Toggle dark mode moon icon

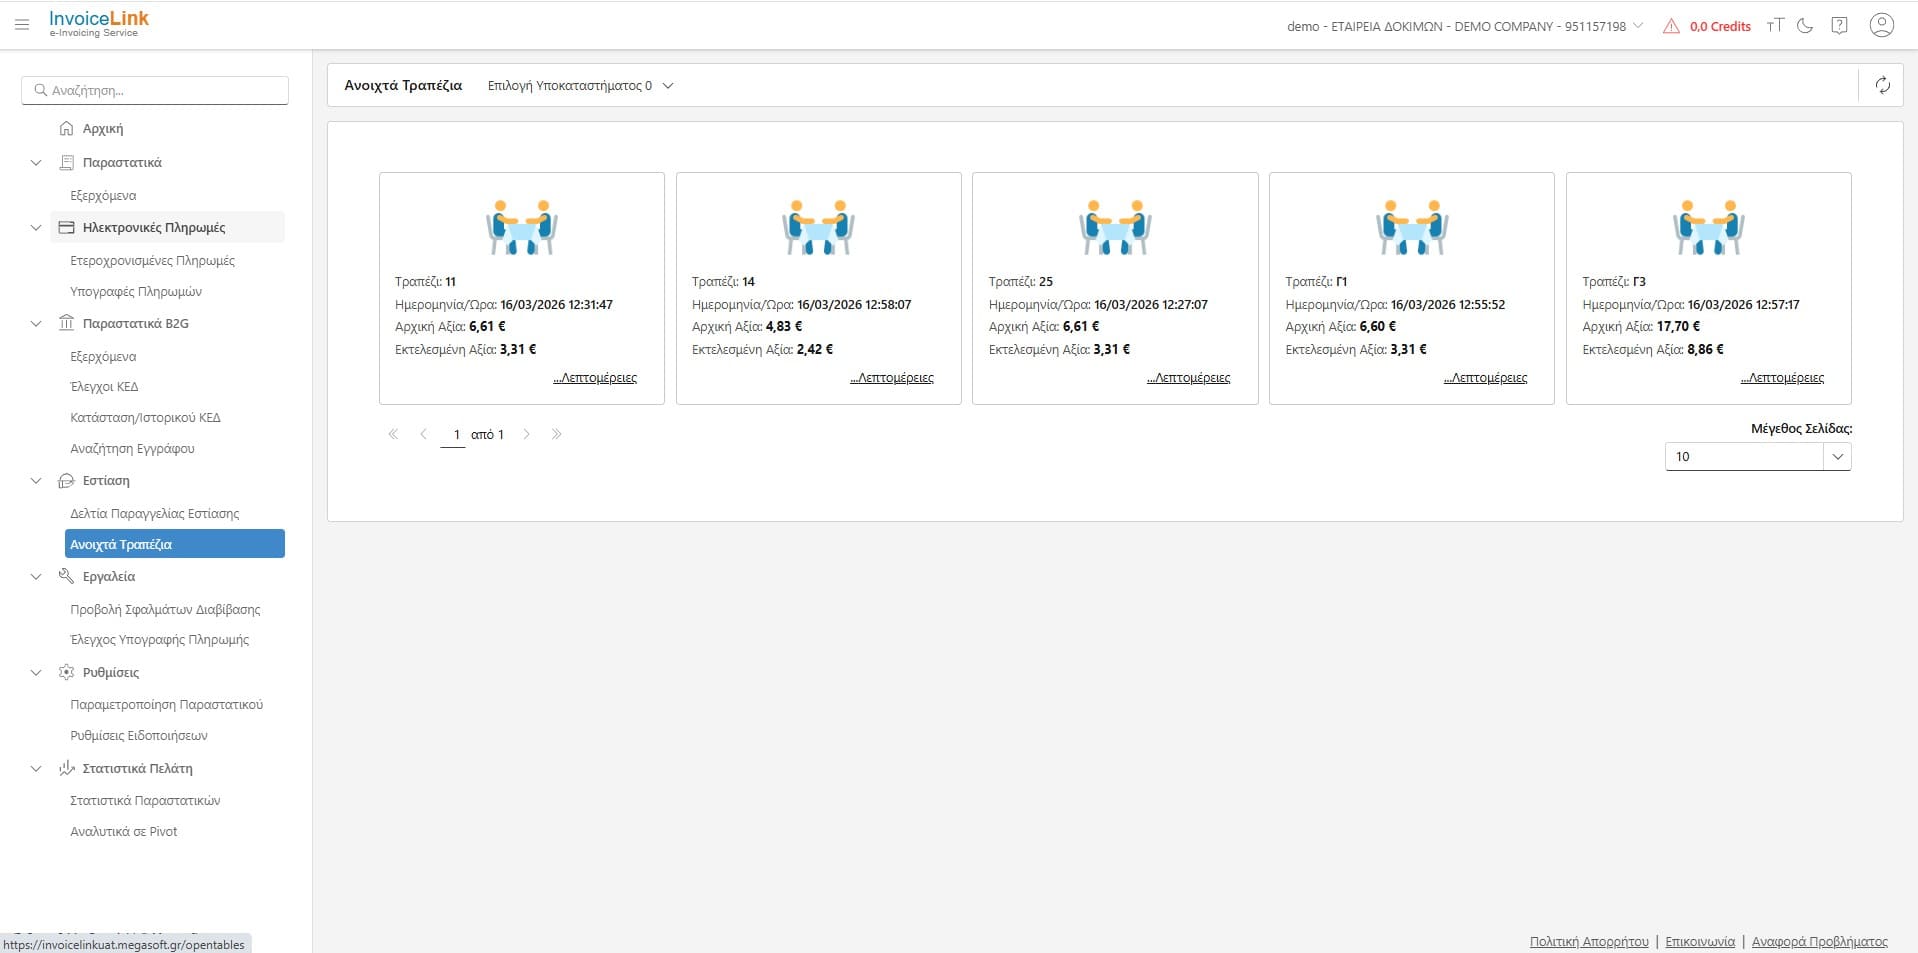click(x=1805, y=26)
